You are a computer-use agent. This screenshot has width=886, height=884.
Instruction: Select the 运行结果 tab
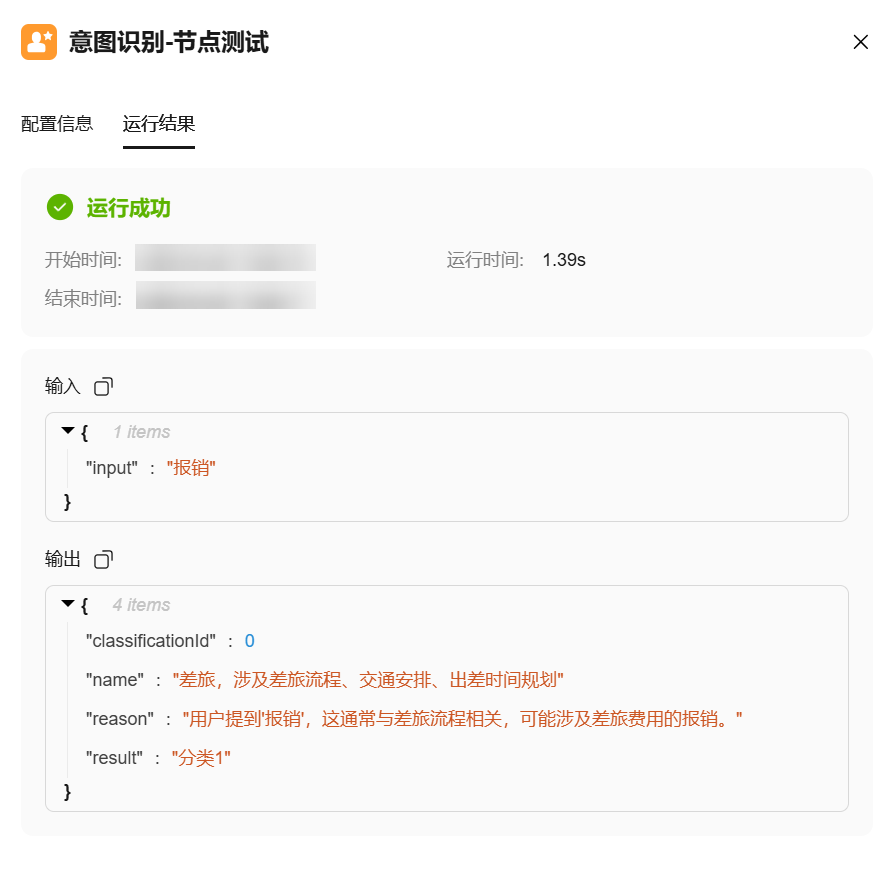coord(159,124)
